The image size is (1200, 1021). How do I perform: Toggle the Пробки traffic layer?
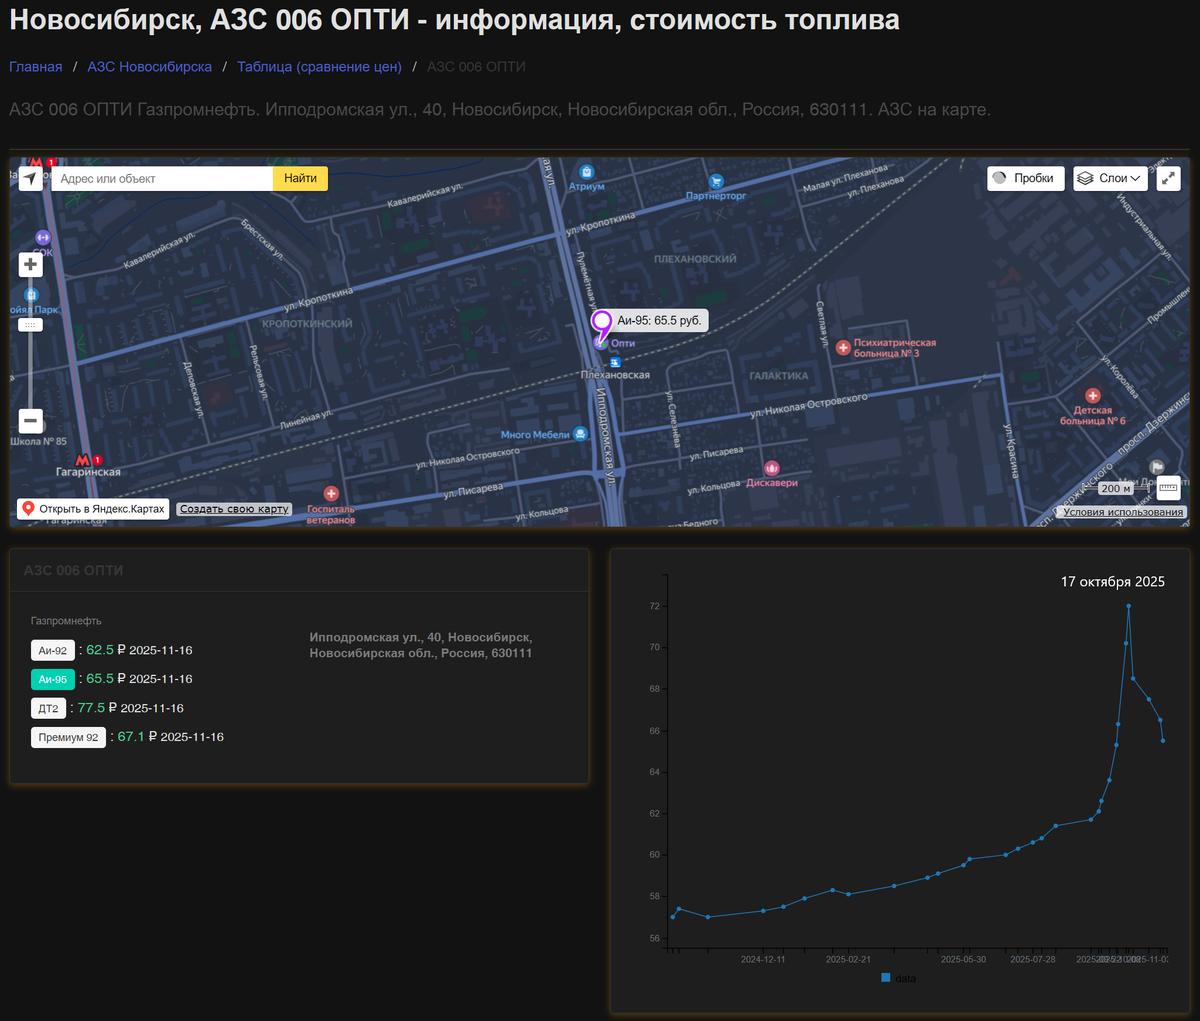click(x=1026, y=178)
